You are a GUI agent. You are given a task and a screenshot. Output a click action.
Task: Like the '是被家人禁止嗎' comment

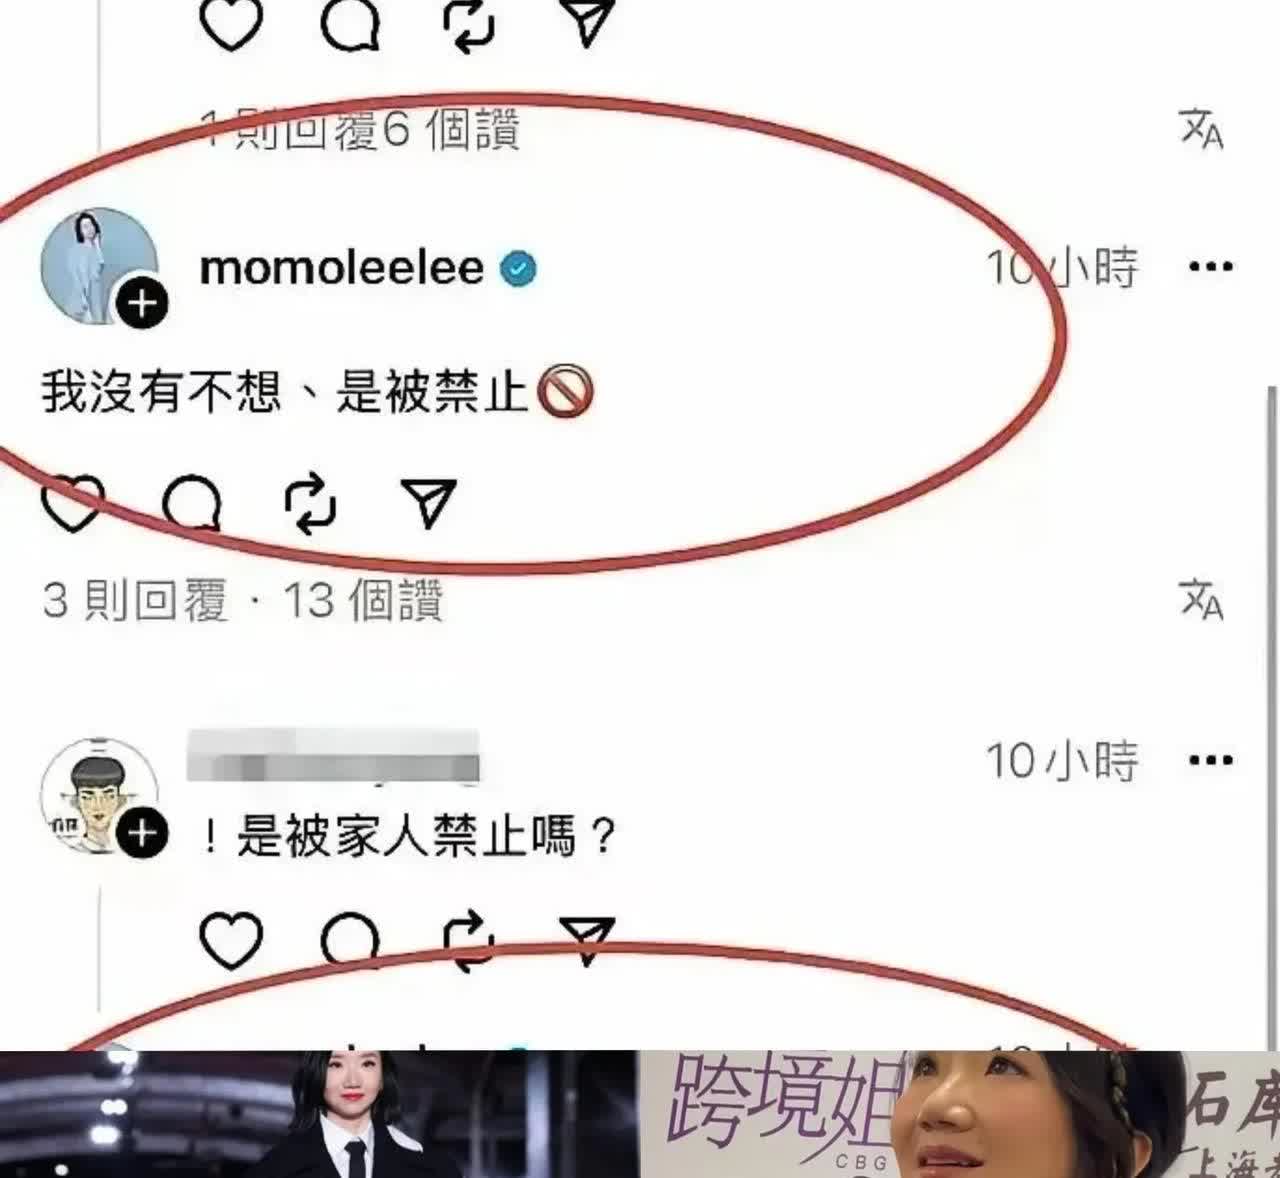pyautogui.click(x=231, y=940)
